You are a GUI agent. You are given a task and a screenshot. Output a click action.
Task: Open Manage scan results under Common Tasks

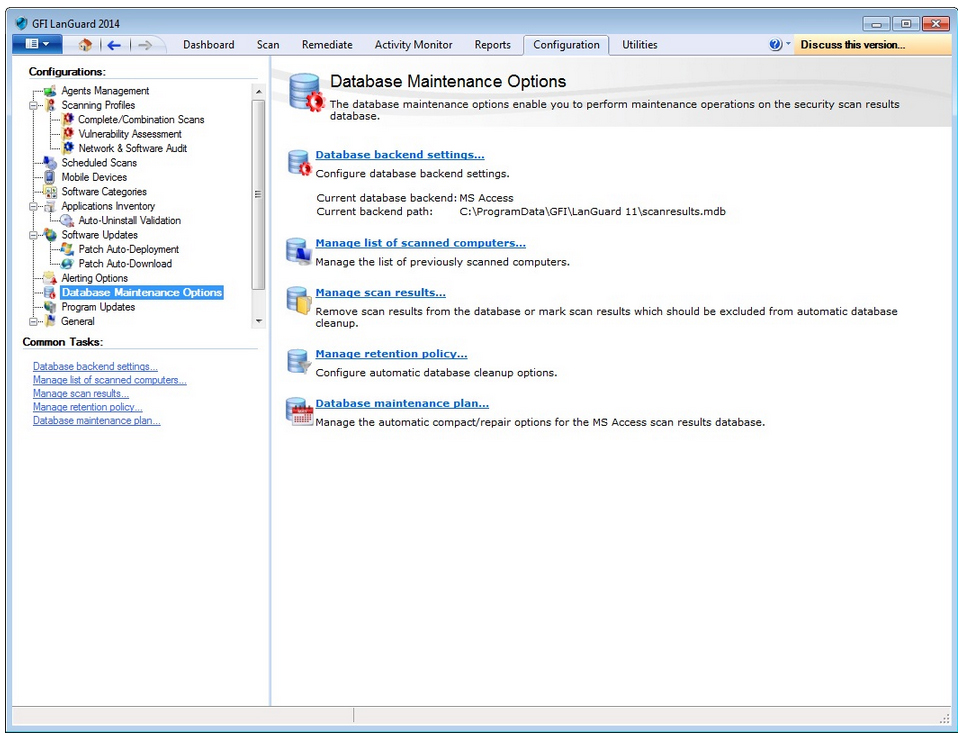click(x=81, y=393)
